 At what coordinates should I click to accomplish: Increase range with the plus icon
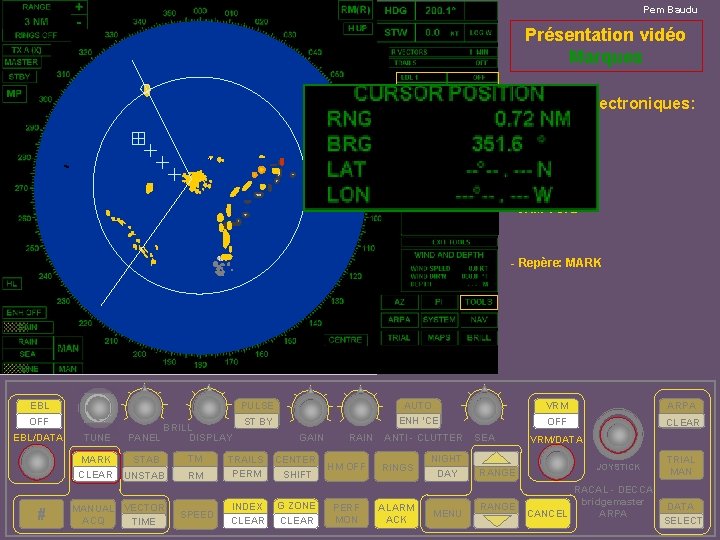(x=79, y=7)
